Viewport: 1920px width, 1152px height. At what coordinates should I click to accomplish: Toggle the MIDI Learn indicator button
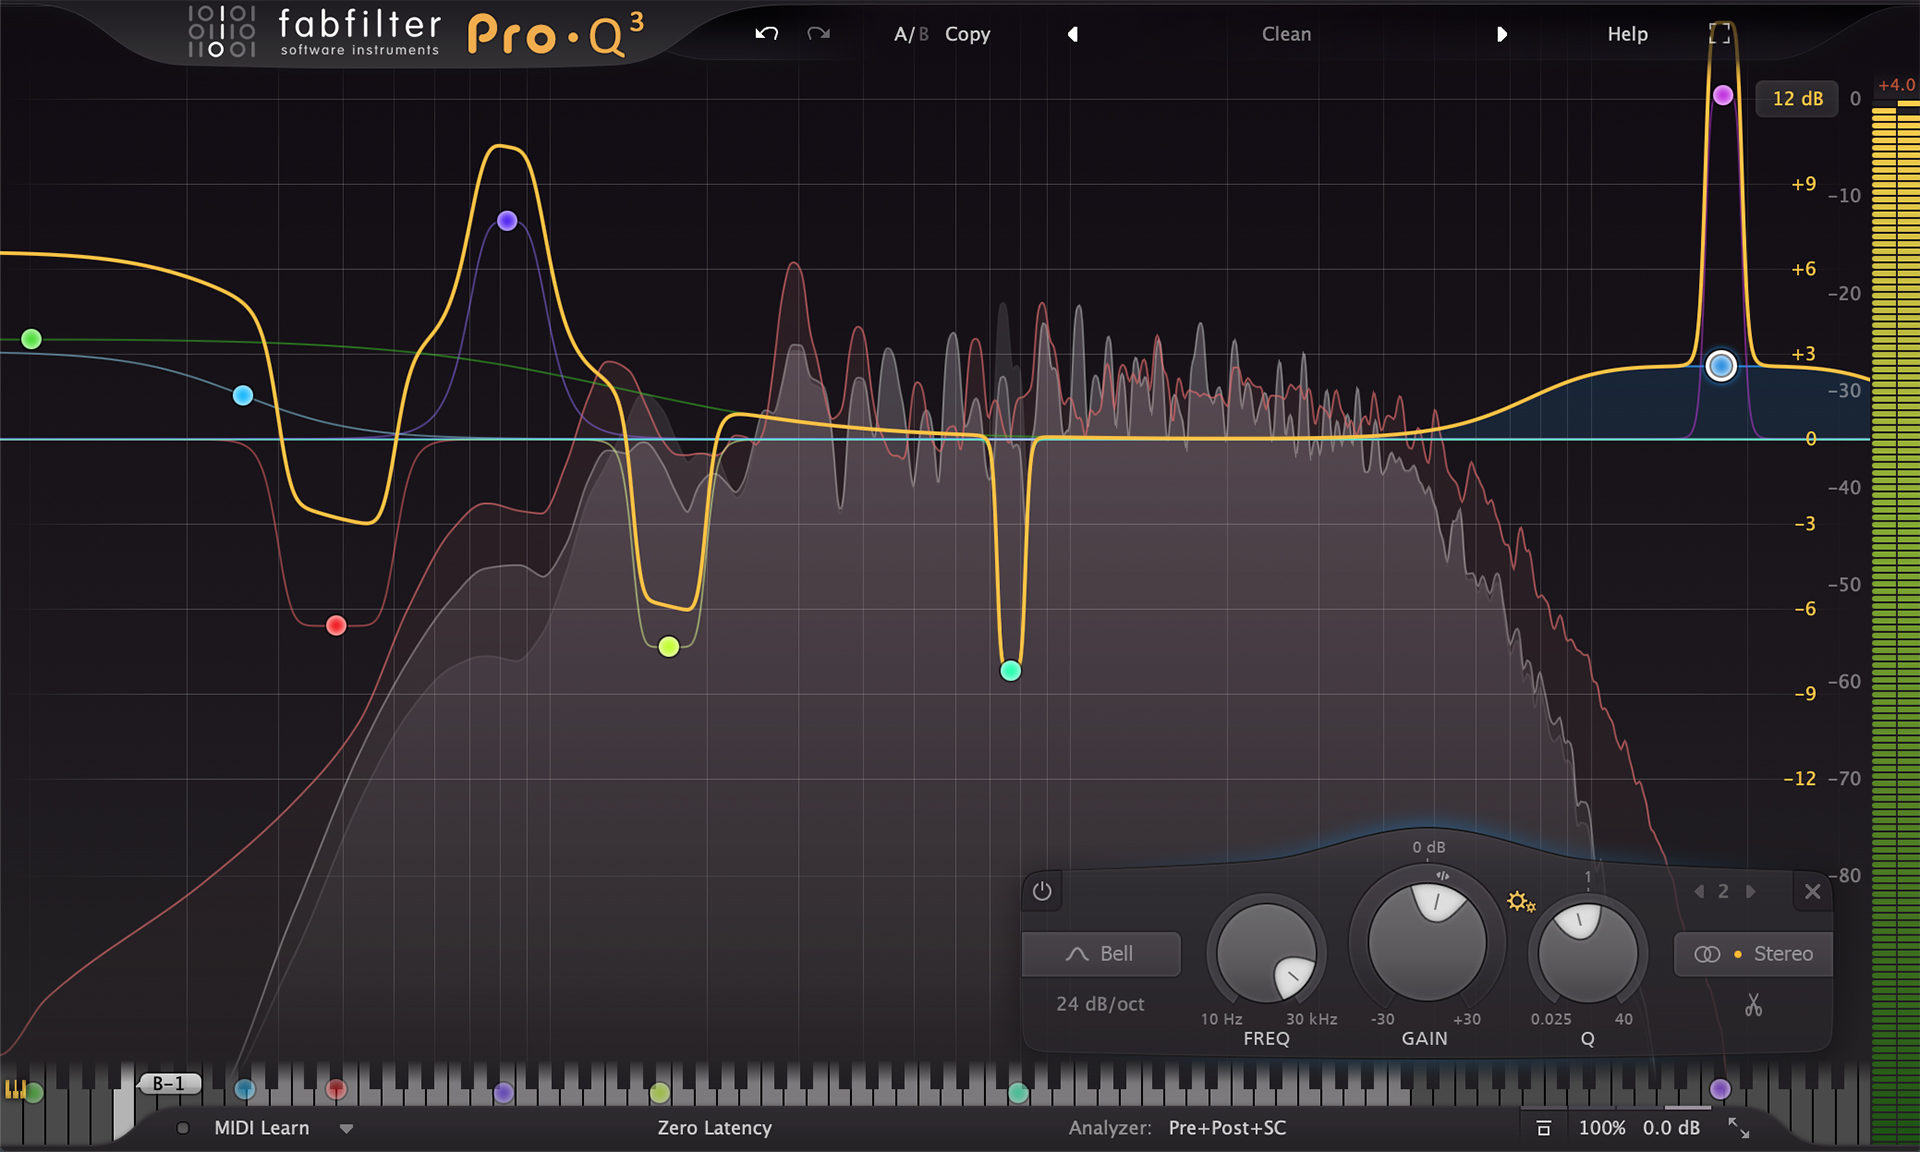tap(183, 1128)
